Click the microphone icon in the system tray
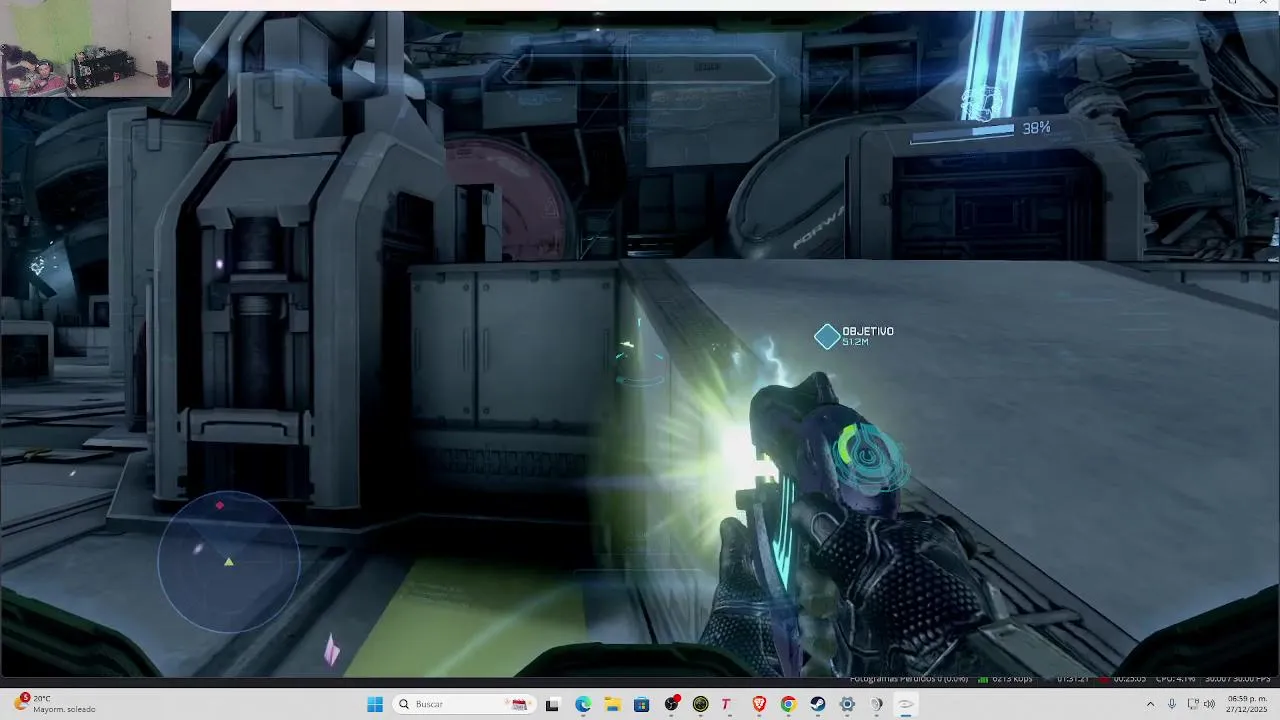 click(x=1172, y=704)
